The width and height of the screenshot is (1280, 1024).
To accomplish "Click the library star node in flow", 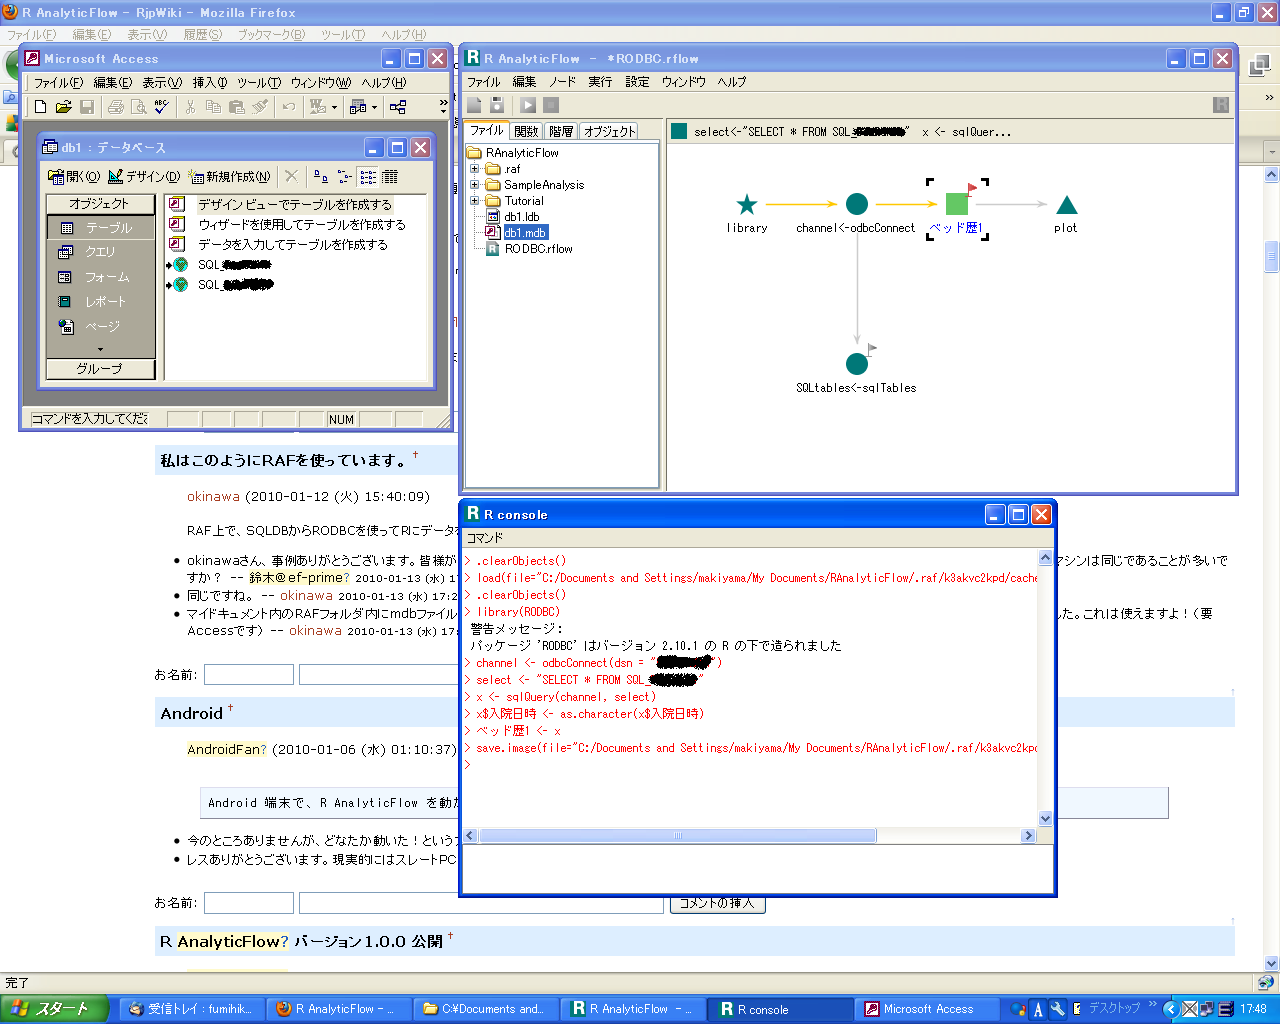I will point(747,205).
